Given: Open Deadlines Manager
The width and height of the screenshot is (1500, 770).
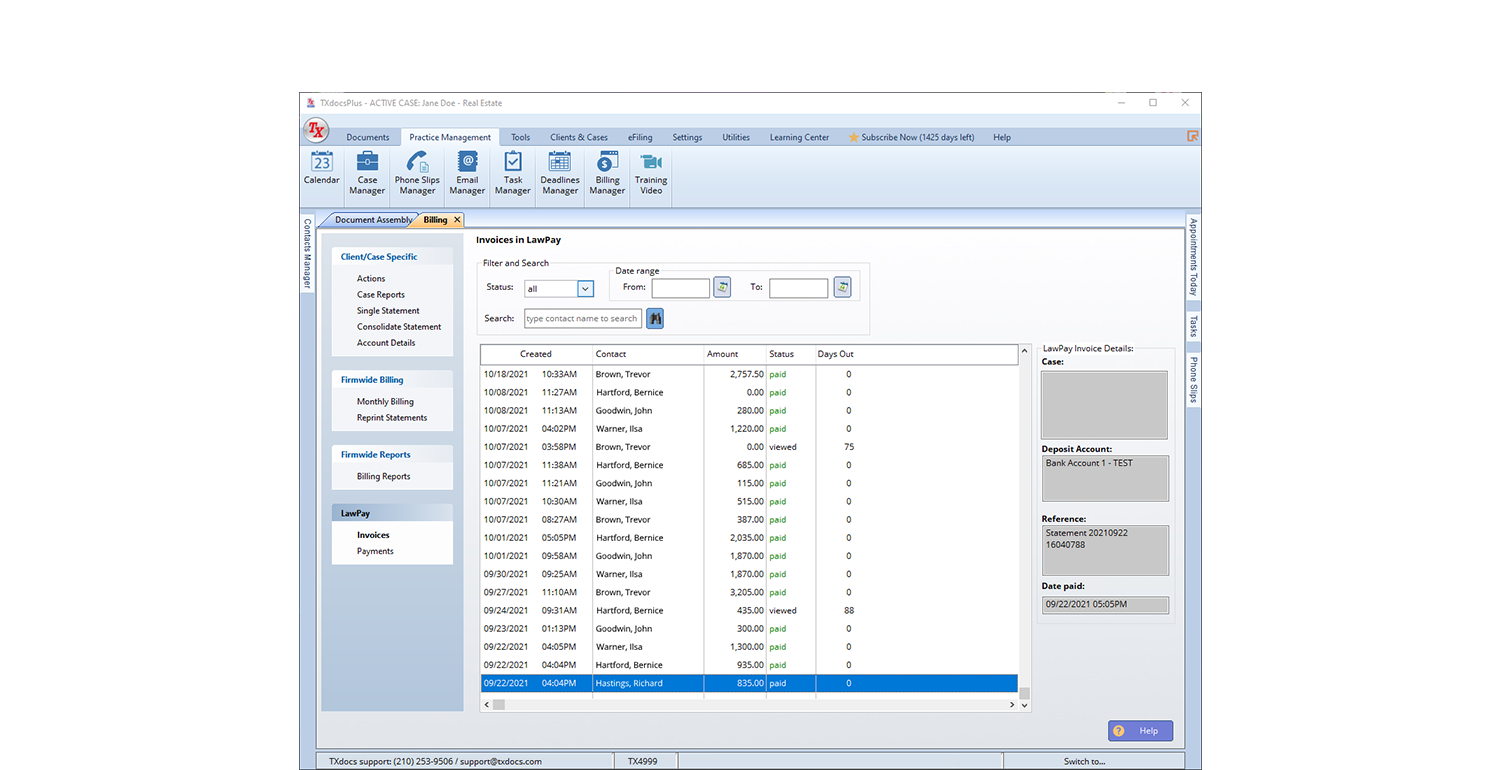Looking at the screenshot, I should point(560,173).
